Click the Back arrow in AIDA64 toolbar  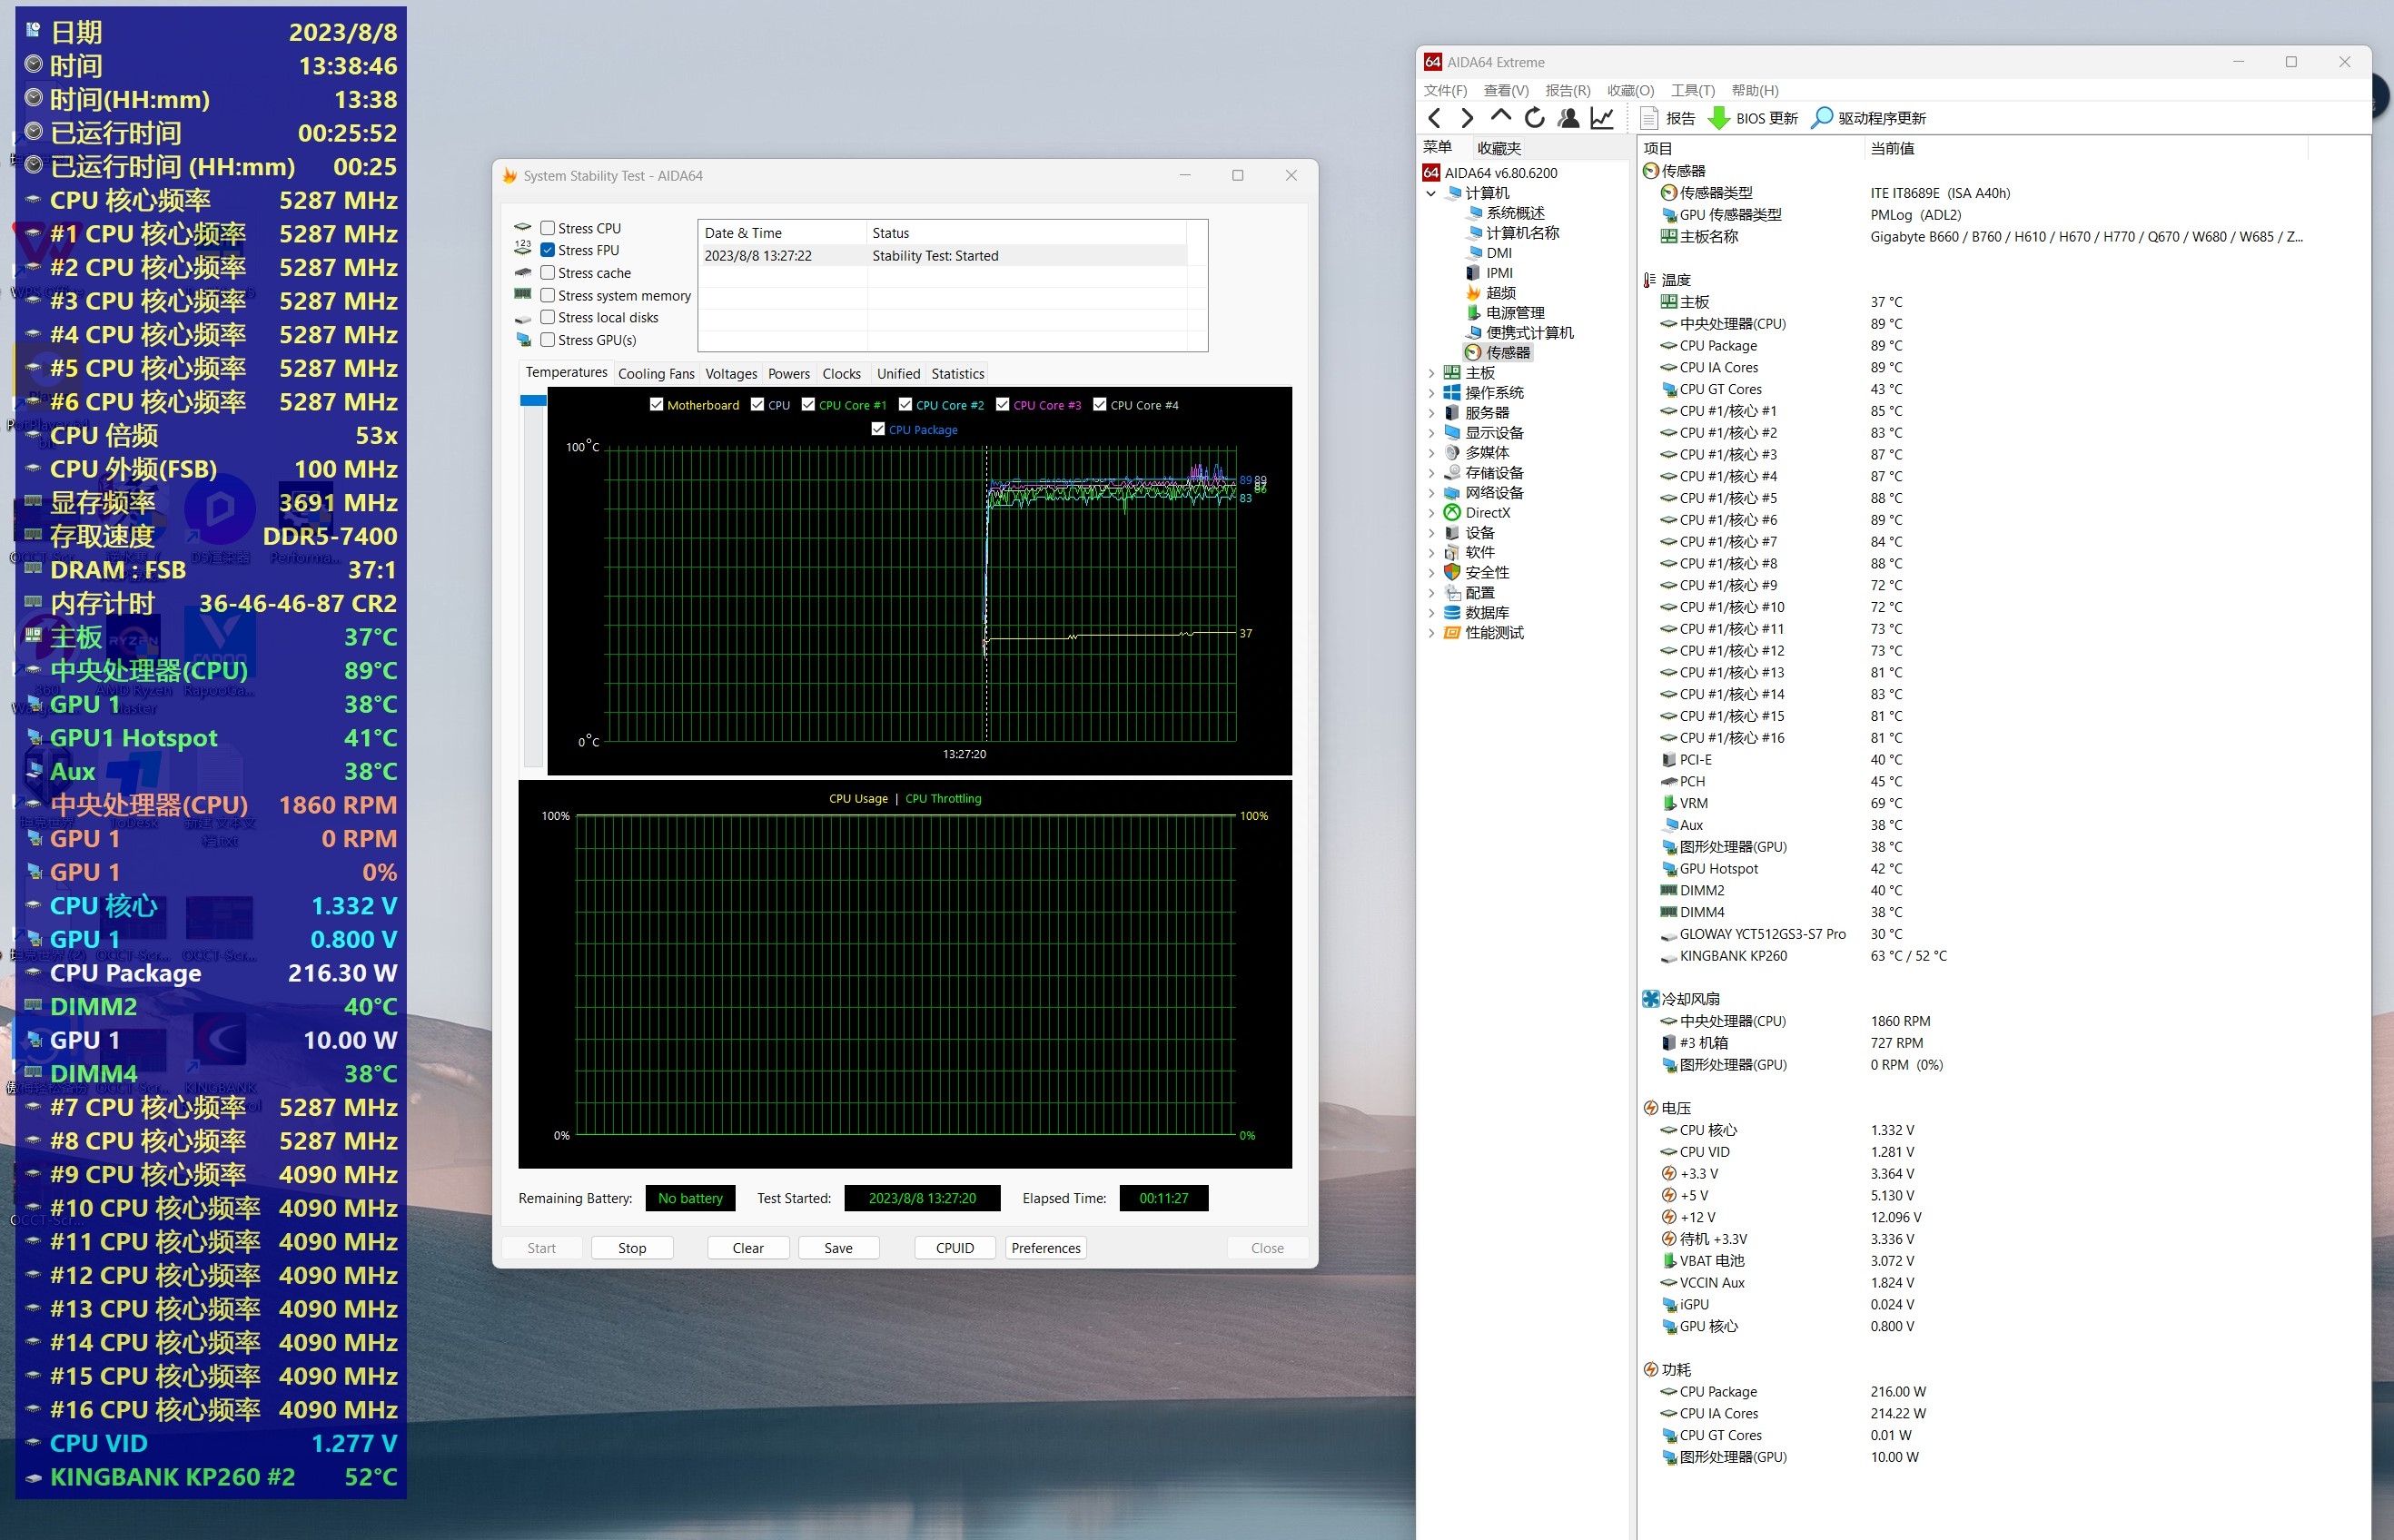pos(1434,118)
